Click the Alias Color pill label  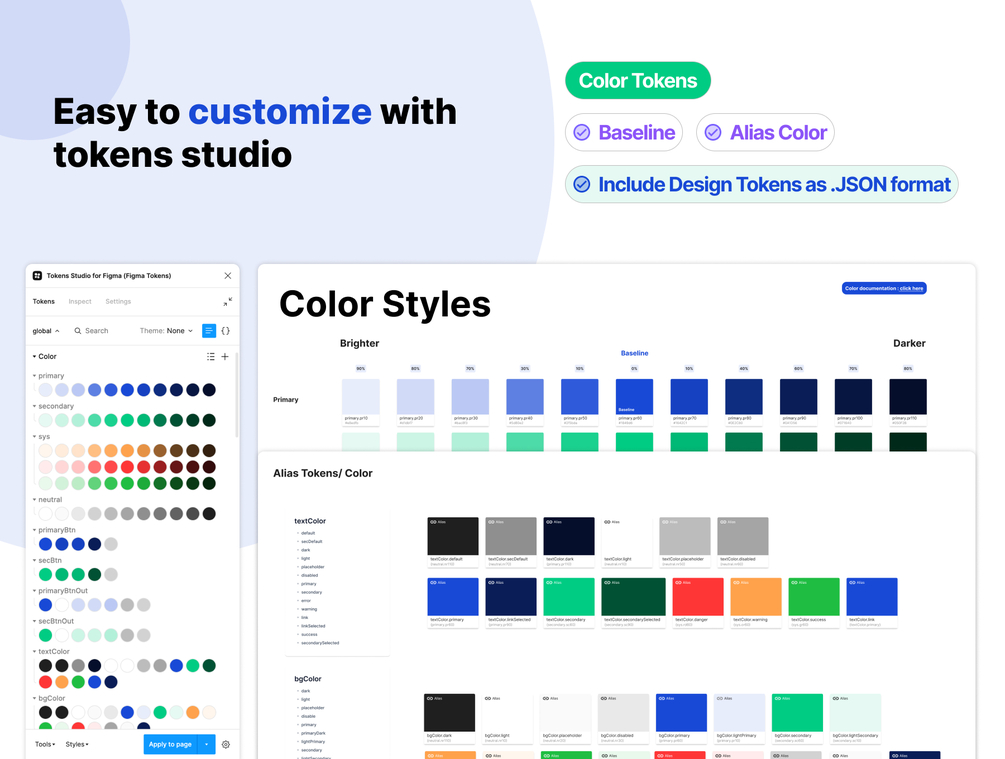(778, 133)
